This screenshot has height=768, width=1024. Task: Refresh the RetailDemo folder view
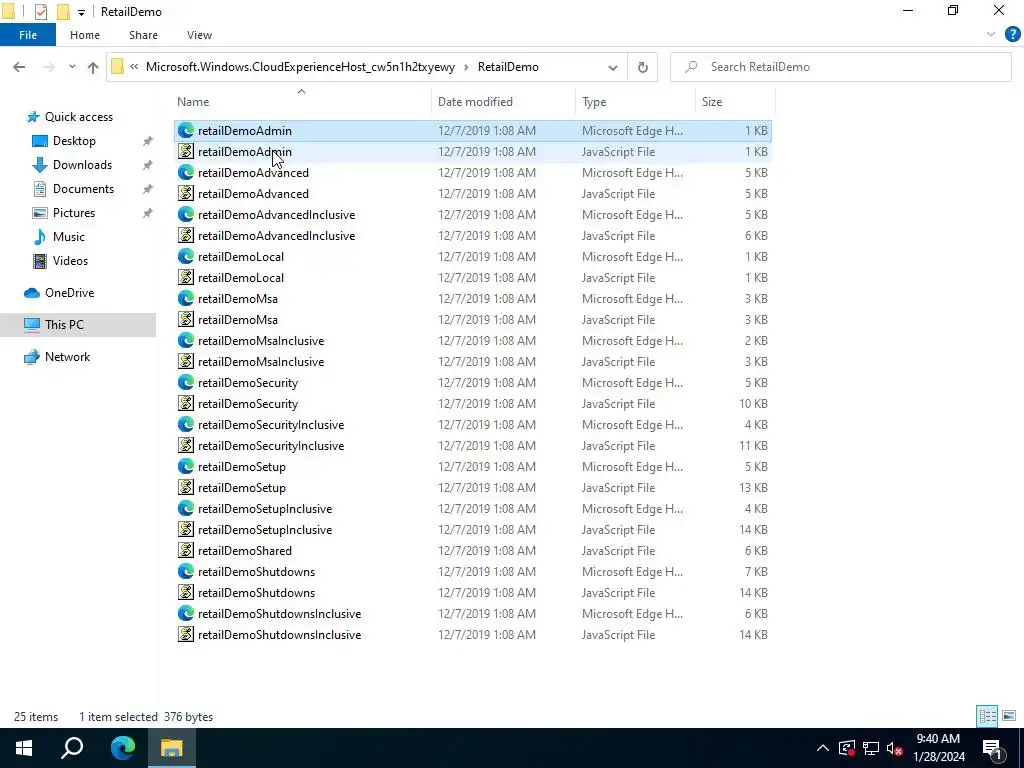click(x=643, y=67)
